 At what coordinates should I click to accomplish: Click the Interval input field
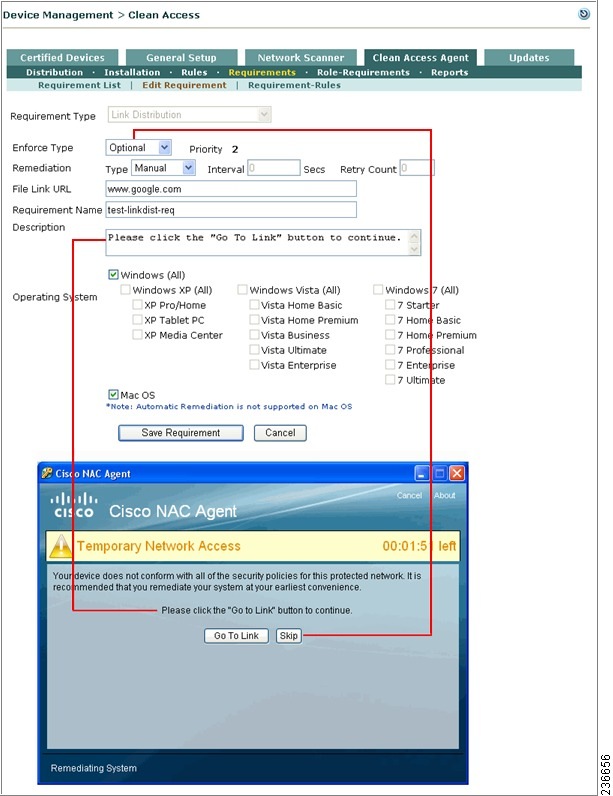[x=274, y=168]
